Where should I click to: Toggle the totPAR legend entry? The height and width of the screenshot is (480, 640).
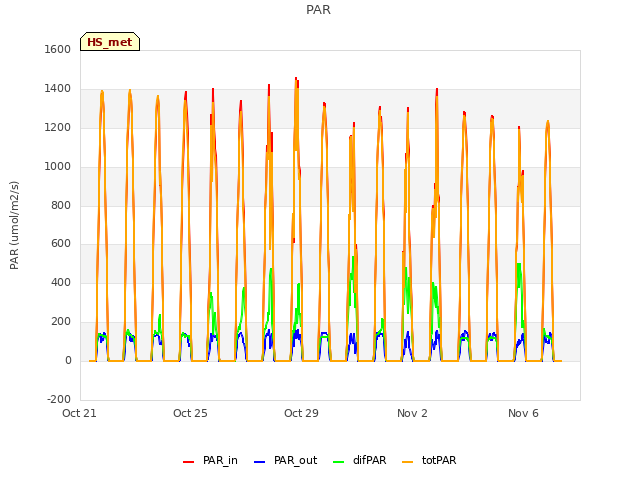(429, 460)
